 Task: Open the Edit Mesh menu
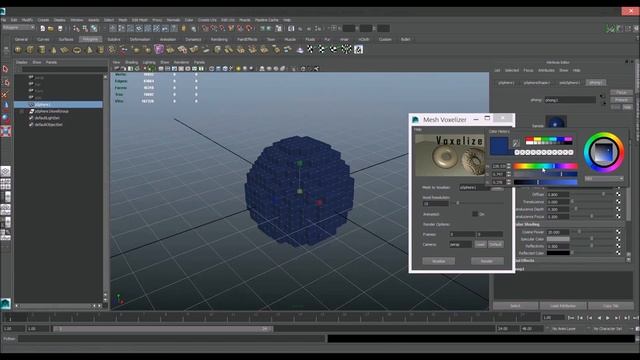coord(140,20)
